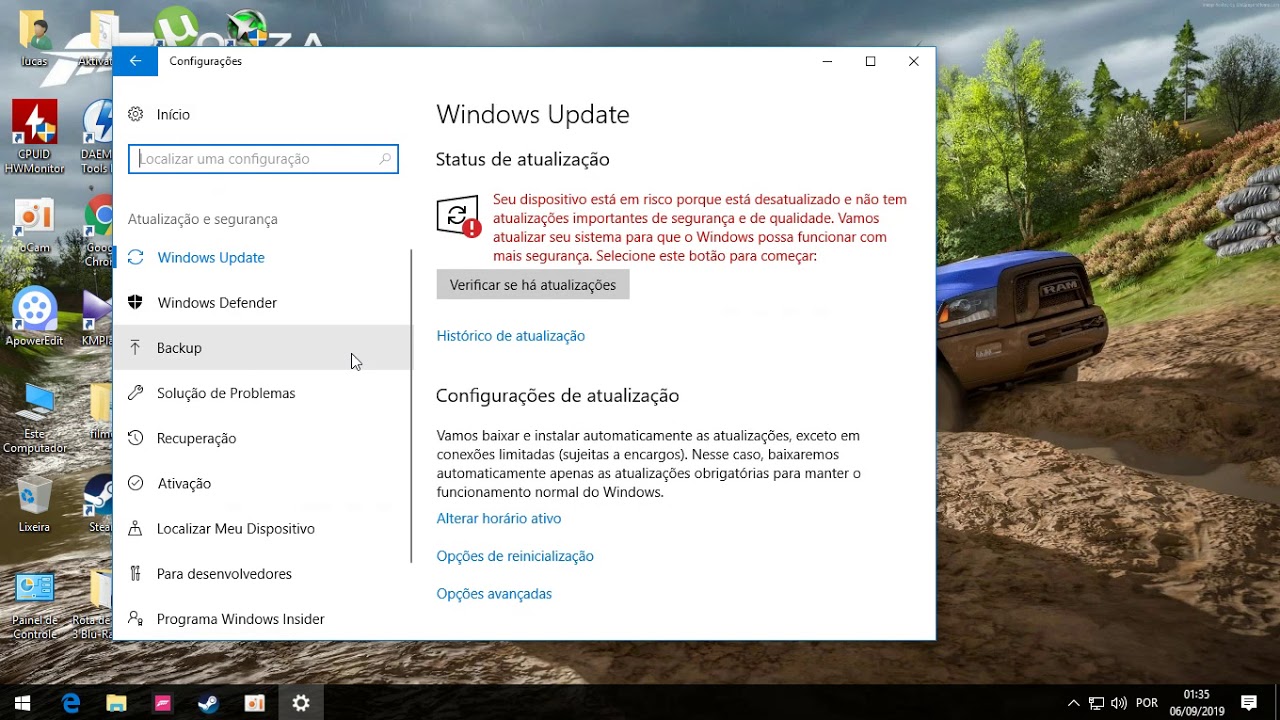Viewport: 1280px width, 720px height.
Task: Select the oCam desktop icon
Action: pyautogui.click(x=34, y=226)
